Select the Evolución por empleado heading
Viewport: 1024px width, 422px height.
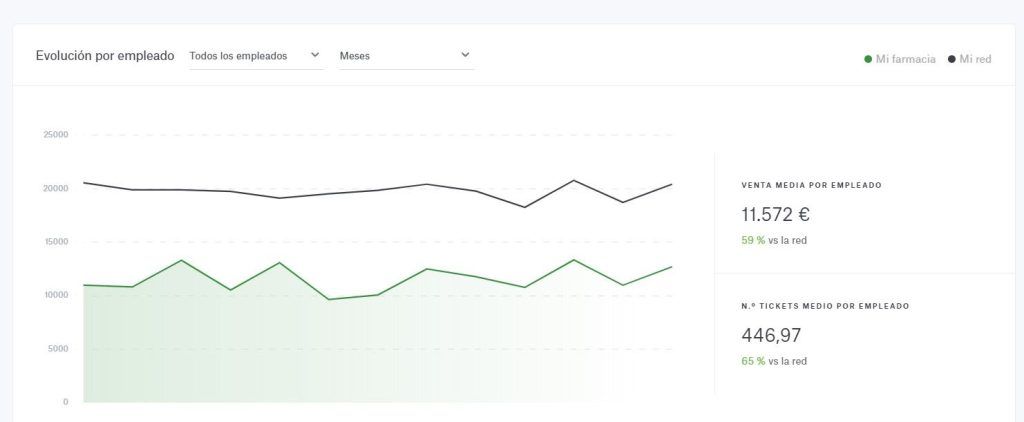(105, 56)
